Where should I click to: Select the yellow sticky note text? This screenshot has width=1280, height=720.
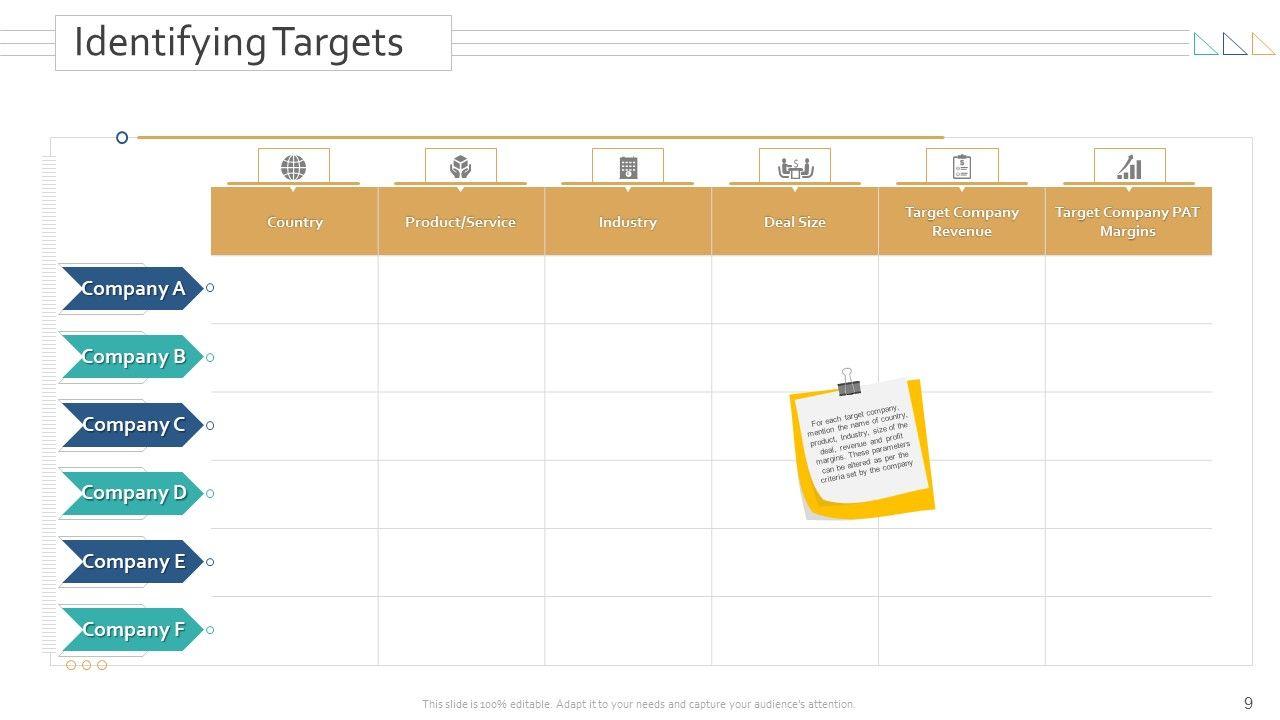(x=862, y=444)
